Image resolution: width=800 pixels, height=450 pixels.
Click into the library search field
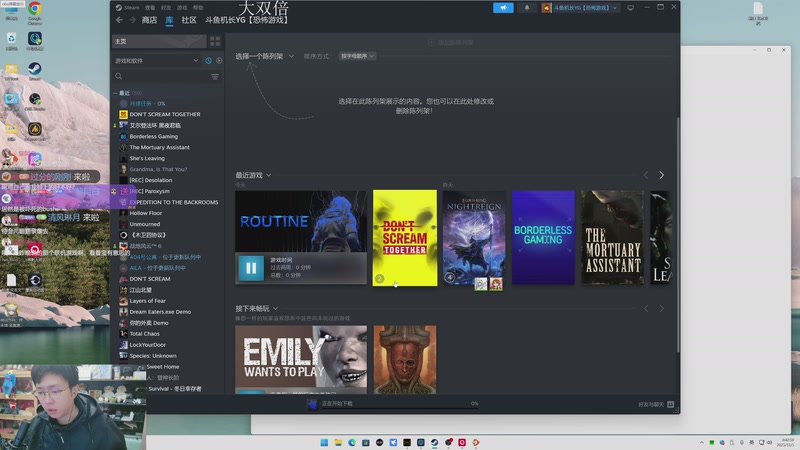(166, 77)
